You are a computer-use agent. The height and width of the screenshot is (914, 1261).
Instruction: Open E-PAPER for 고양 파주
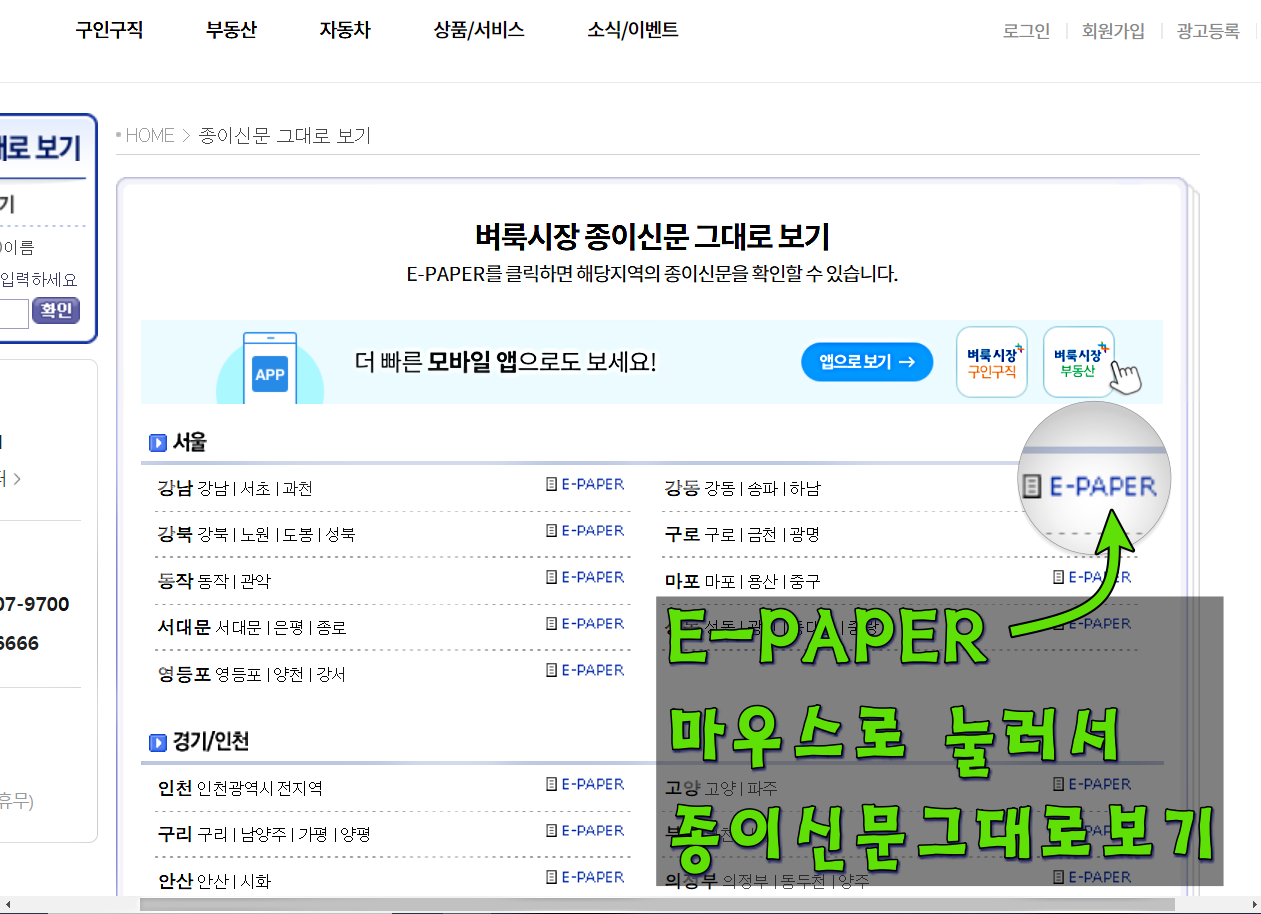click(1092, 784)
